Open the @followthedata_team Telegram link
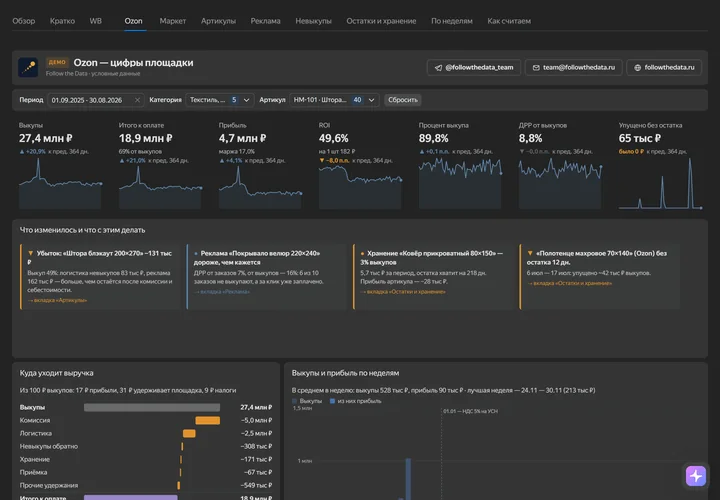This screenshot has height=500, width=720. click(473, 67)
